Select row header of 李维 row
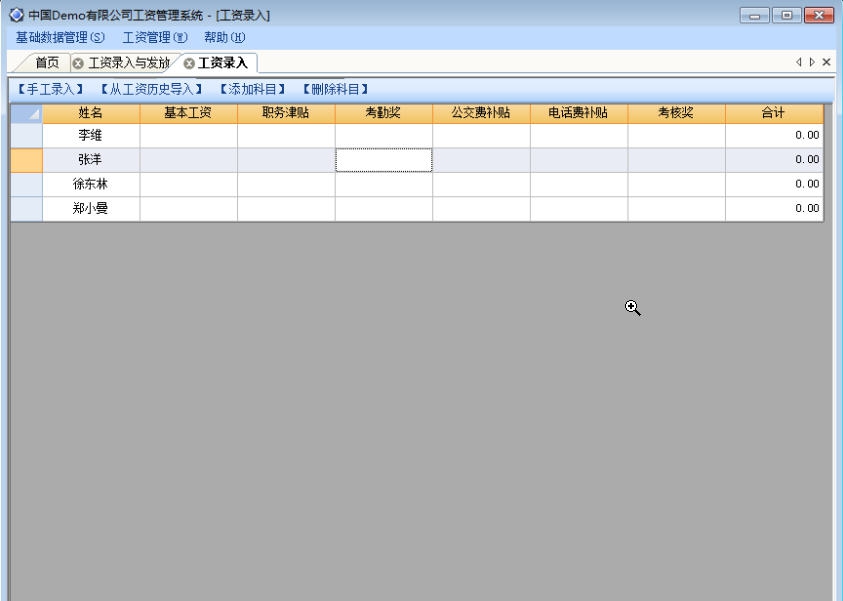 point(26,135)
